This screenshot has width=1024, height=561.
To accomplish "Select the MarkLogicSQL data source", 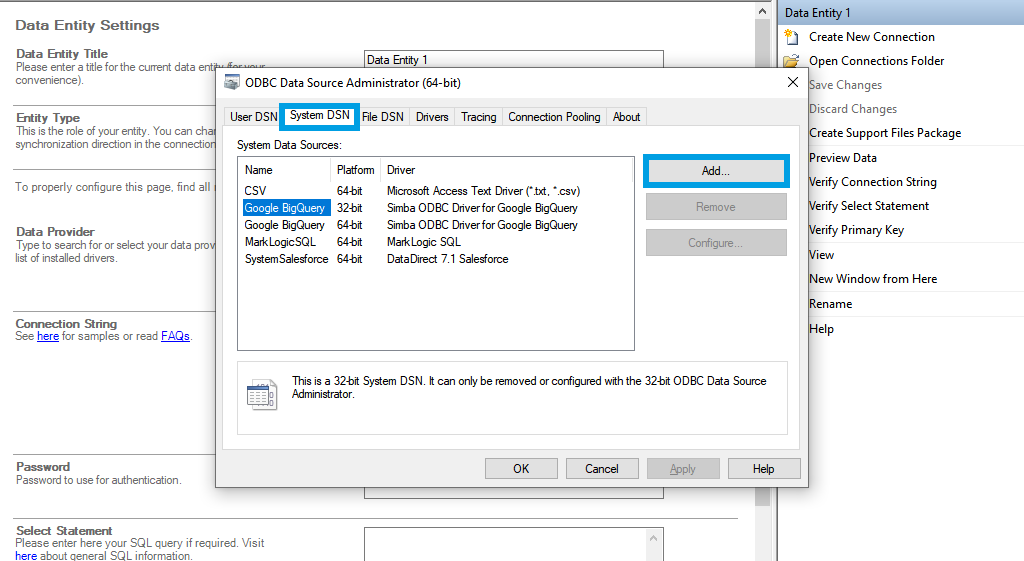I will (x=280, y=242).
